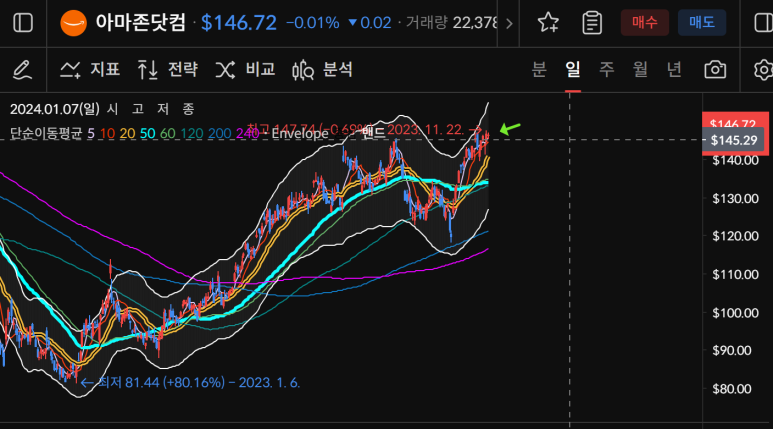The width and height of the screenshot is (773, 429).
Task: Toggle the 50-day moving average
Action: coord(147,133)
